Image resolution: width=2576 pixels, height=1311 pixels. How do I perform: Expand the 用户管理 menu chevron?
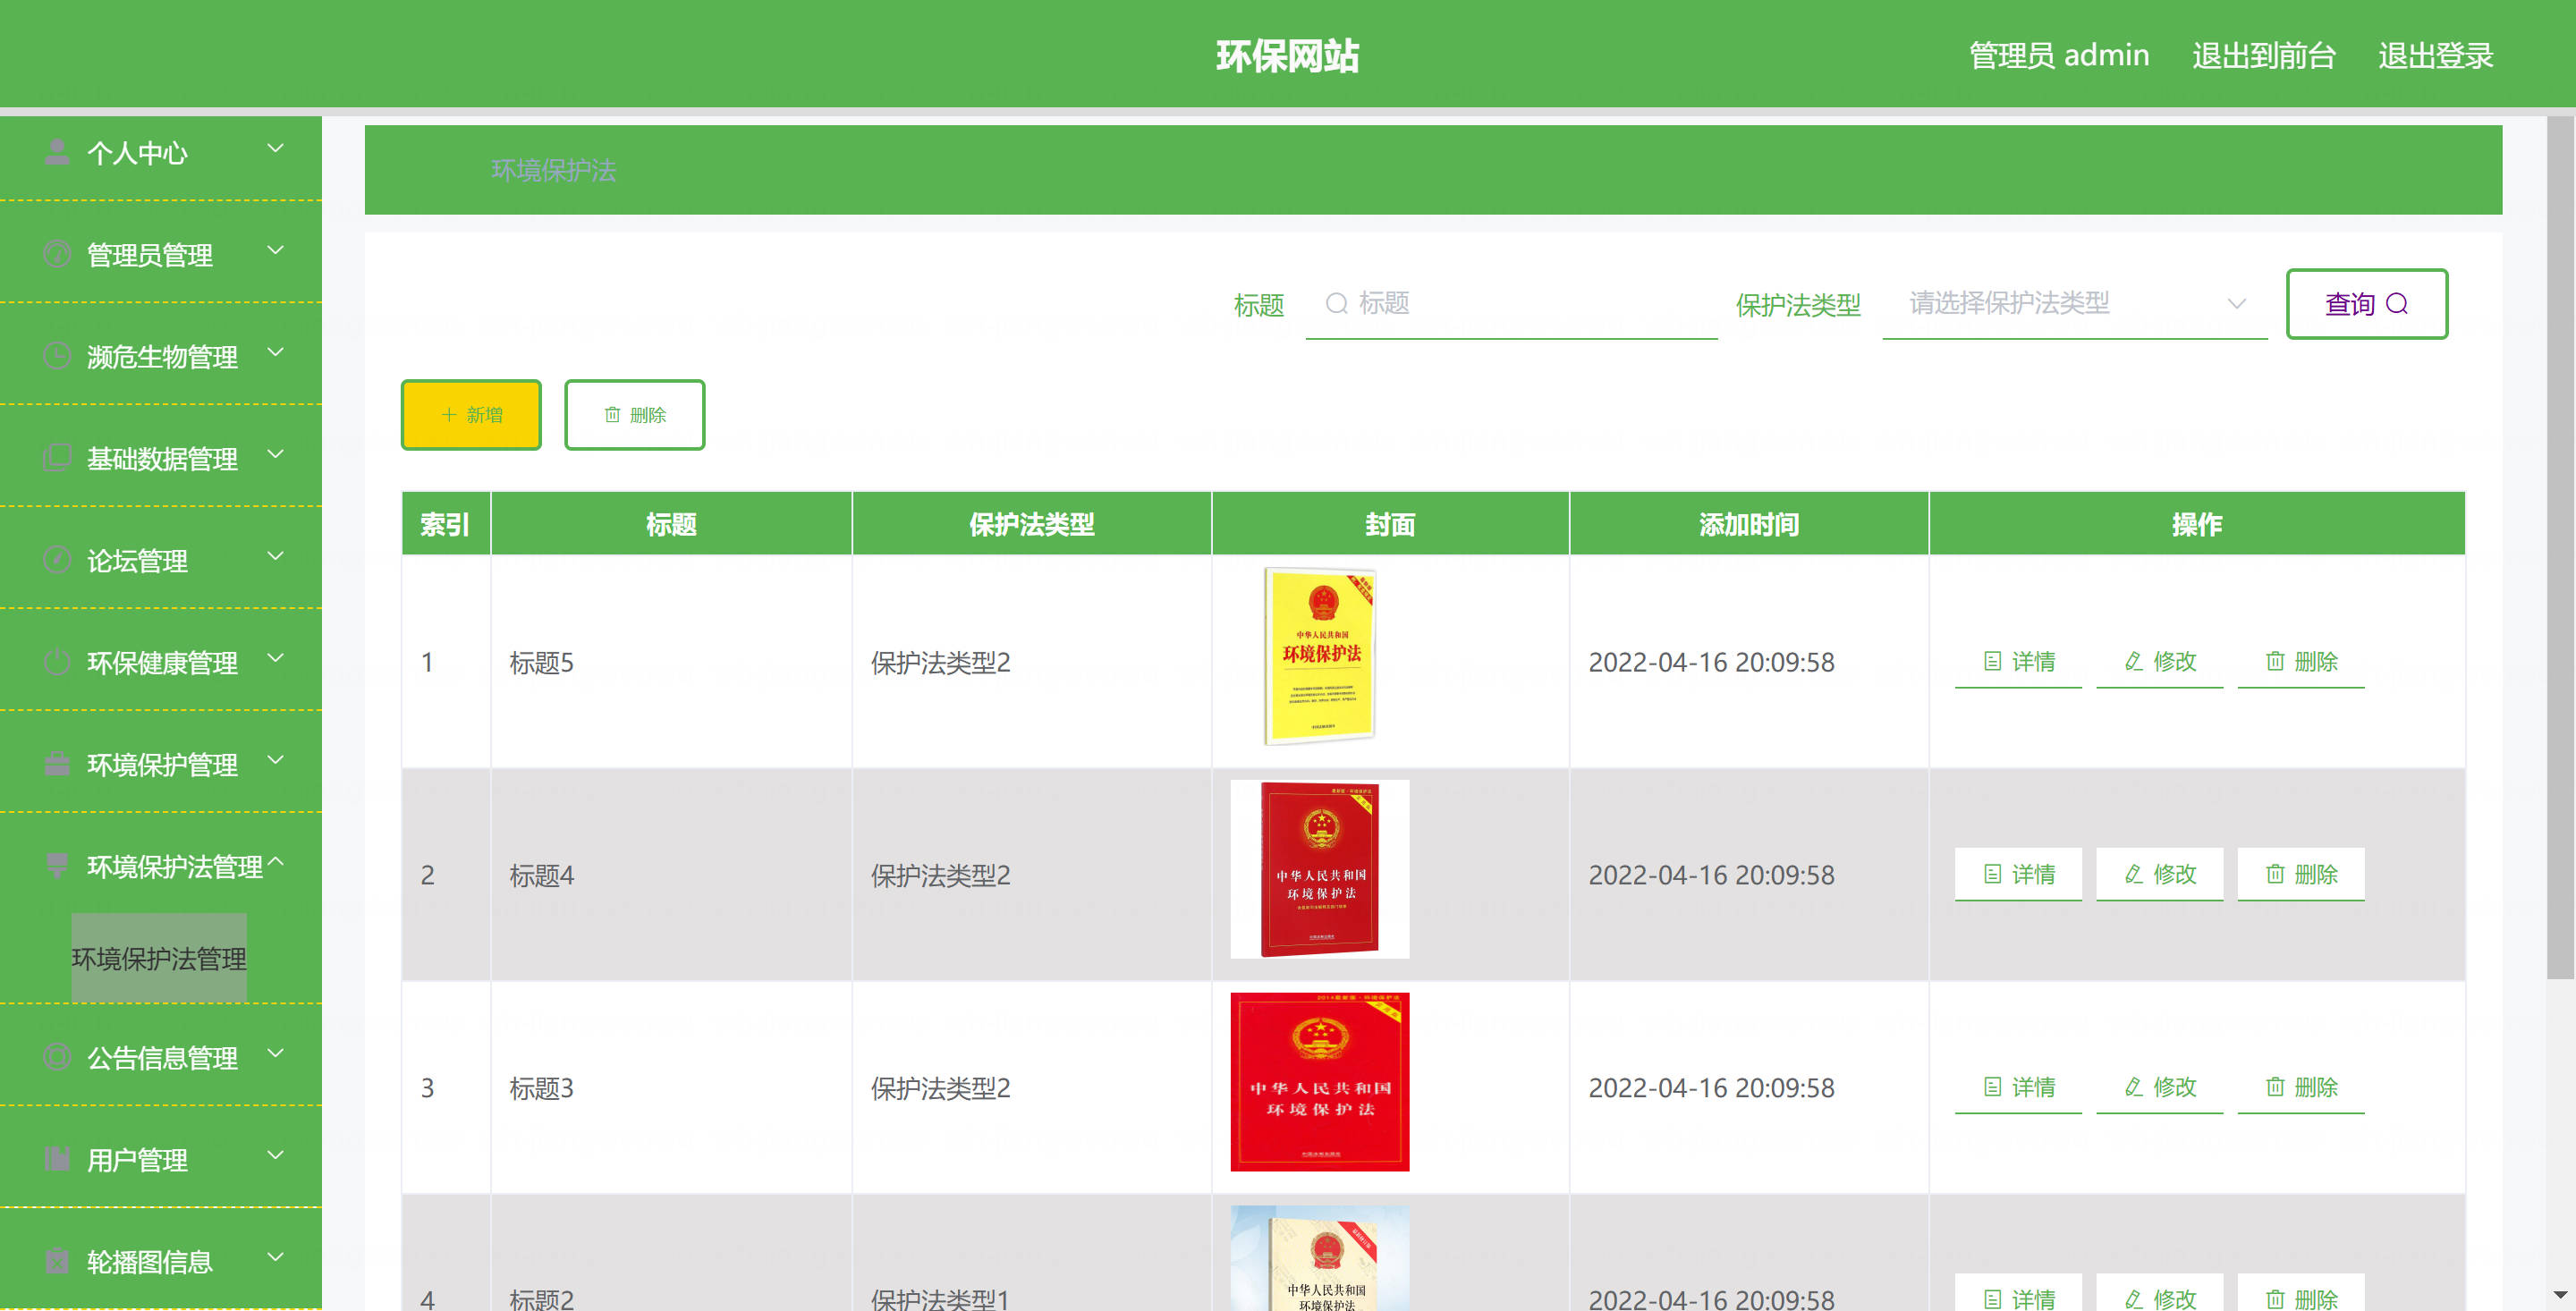click(276, 1156)
